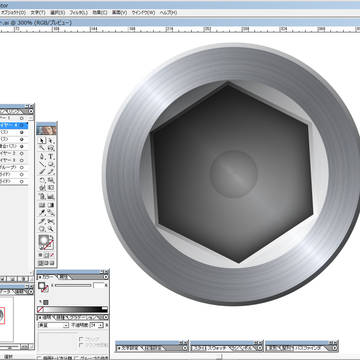
Task: Click the K slider in Color panel
Action: click(73, 286)
